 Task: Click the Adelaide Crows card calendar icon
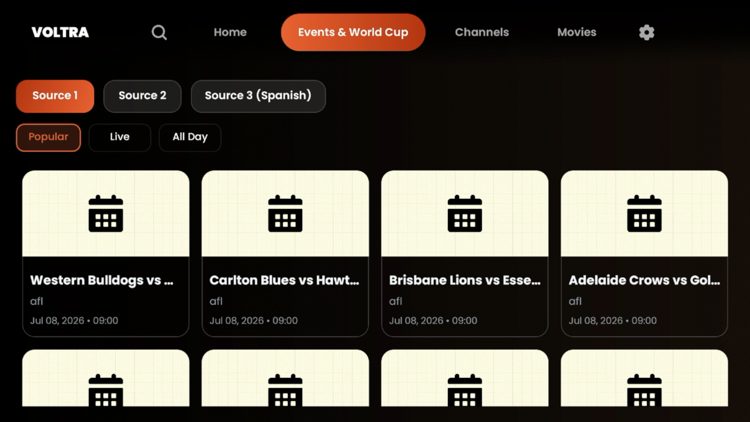(644, 213)
